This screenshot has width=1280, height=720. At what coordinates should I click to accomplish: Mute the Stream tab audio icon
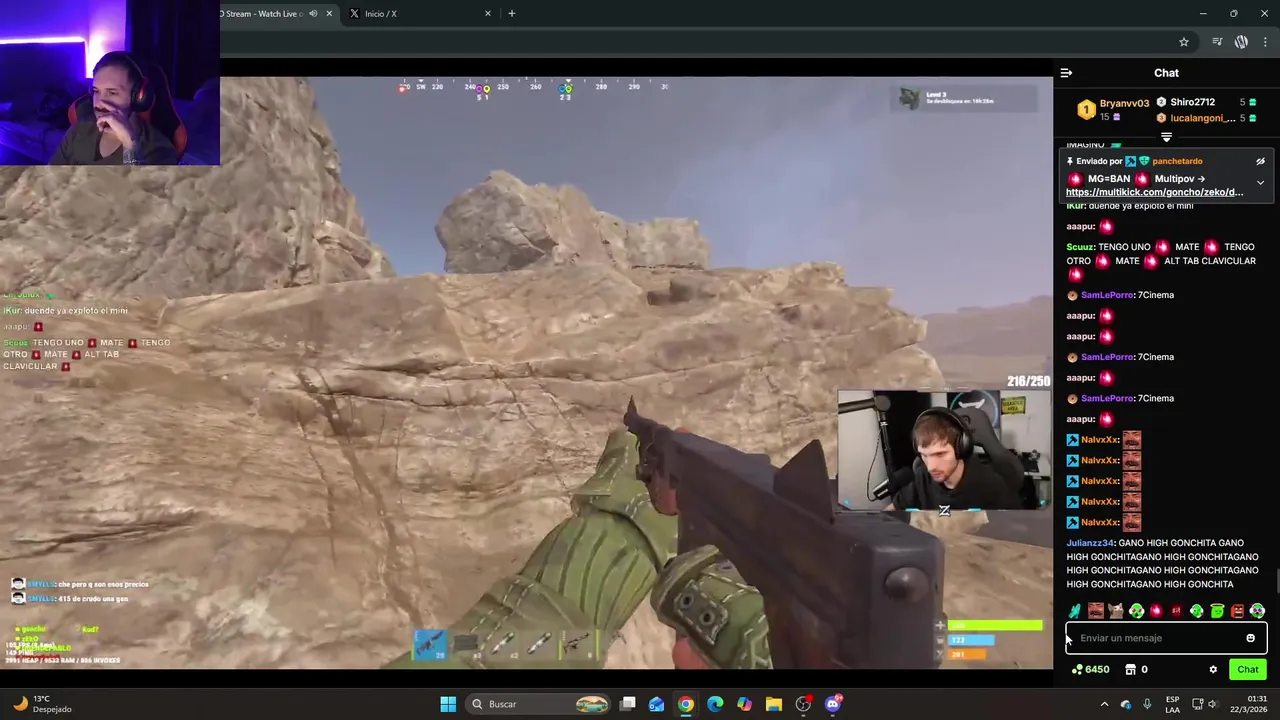pos(313,14)
